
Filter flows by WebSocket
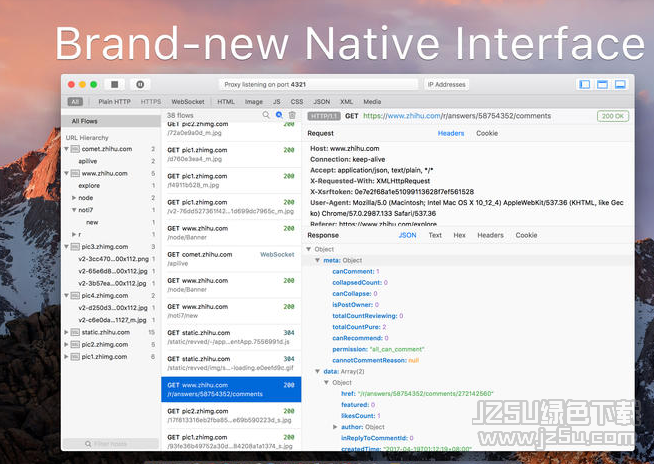(x=188, y=101)
